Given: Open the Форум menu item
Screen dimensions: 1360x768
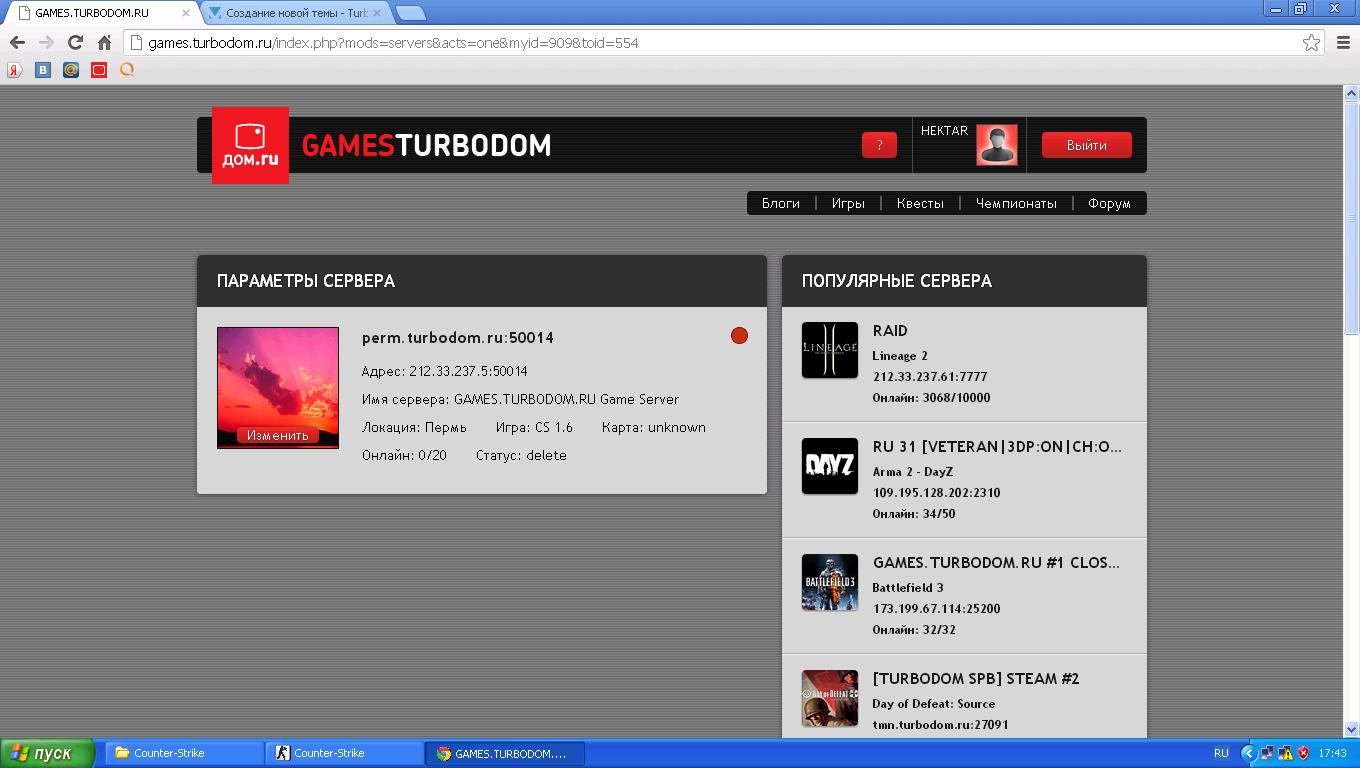Looking at the screenshot, I should (1109, 203).
